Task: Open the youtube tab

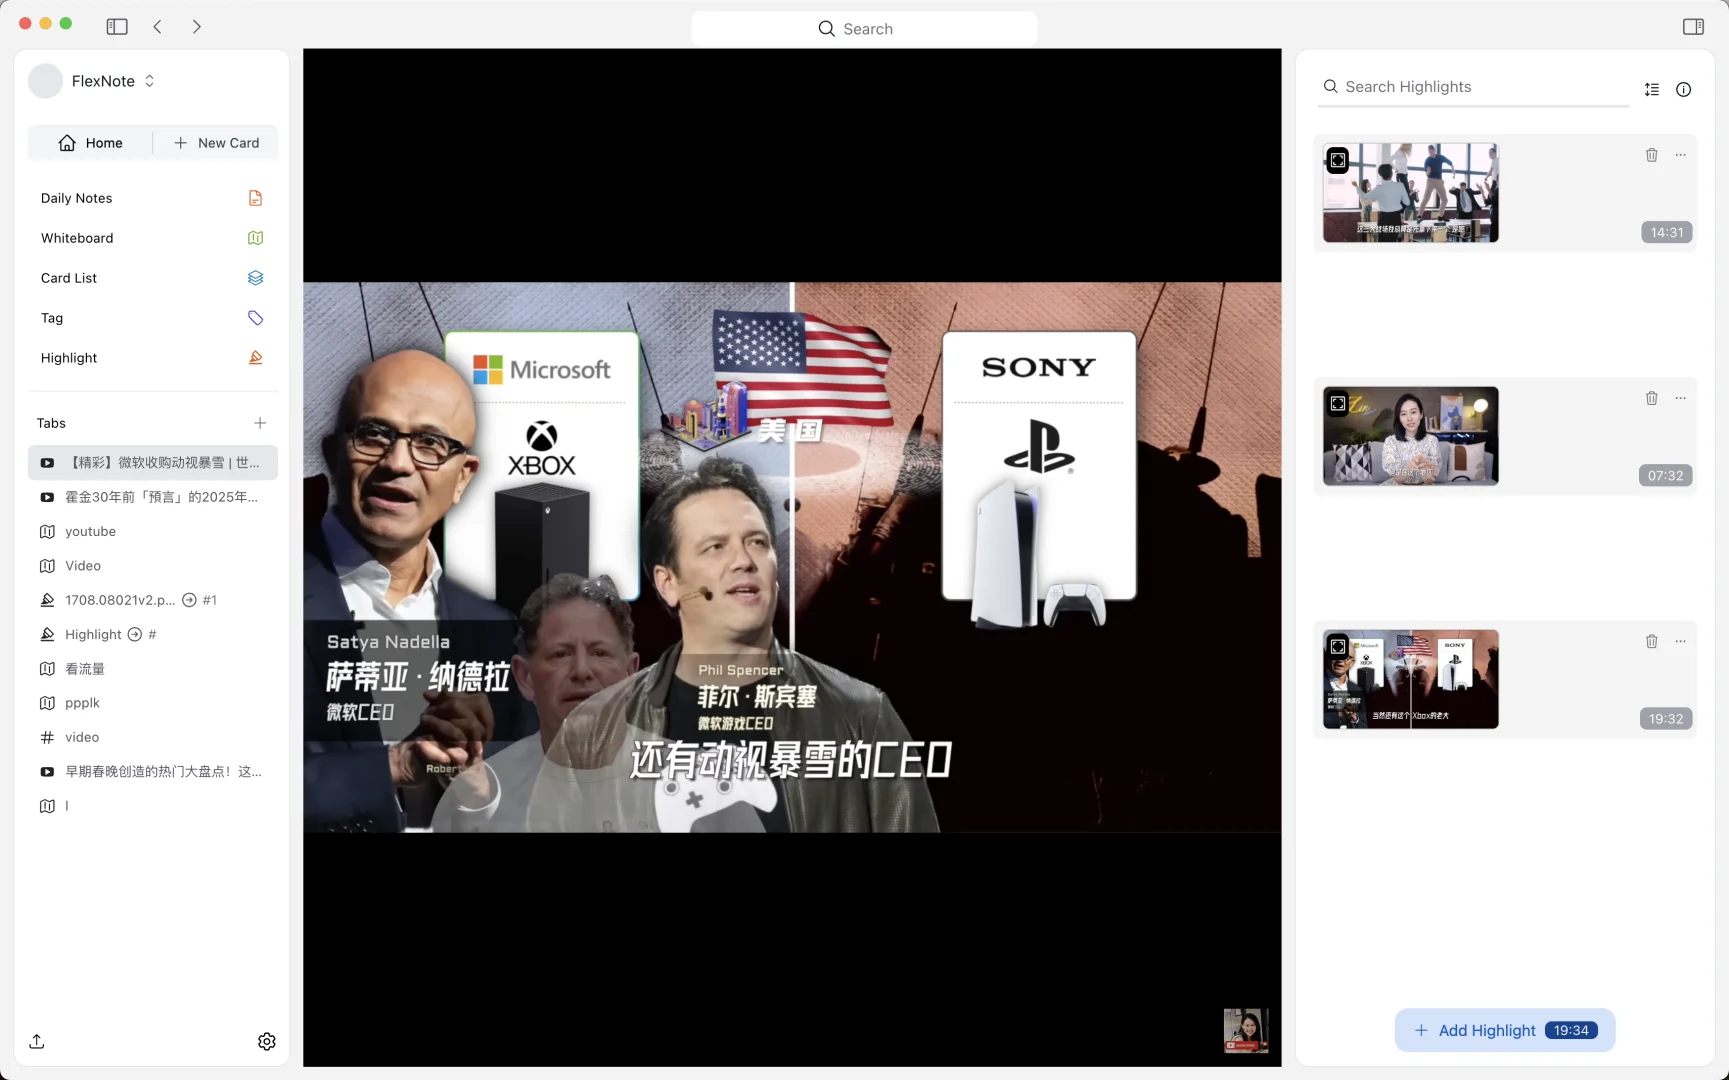Action: [152, 532]
